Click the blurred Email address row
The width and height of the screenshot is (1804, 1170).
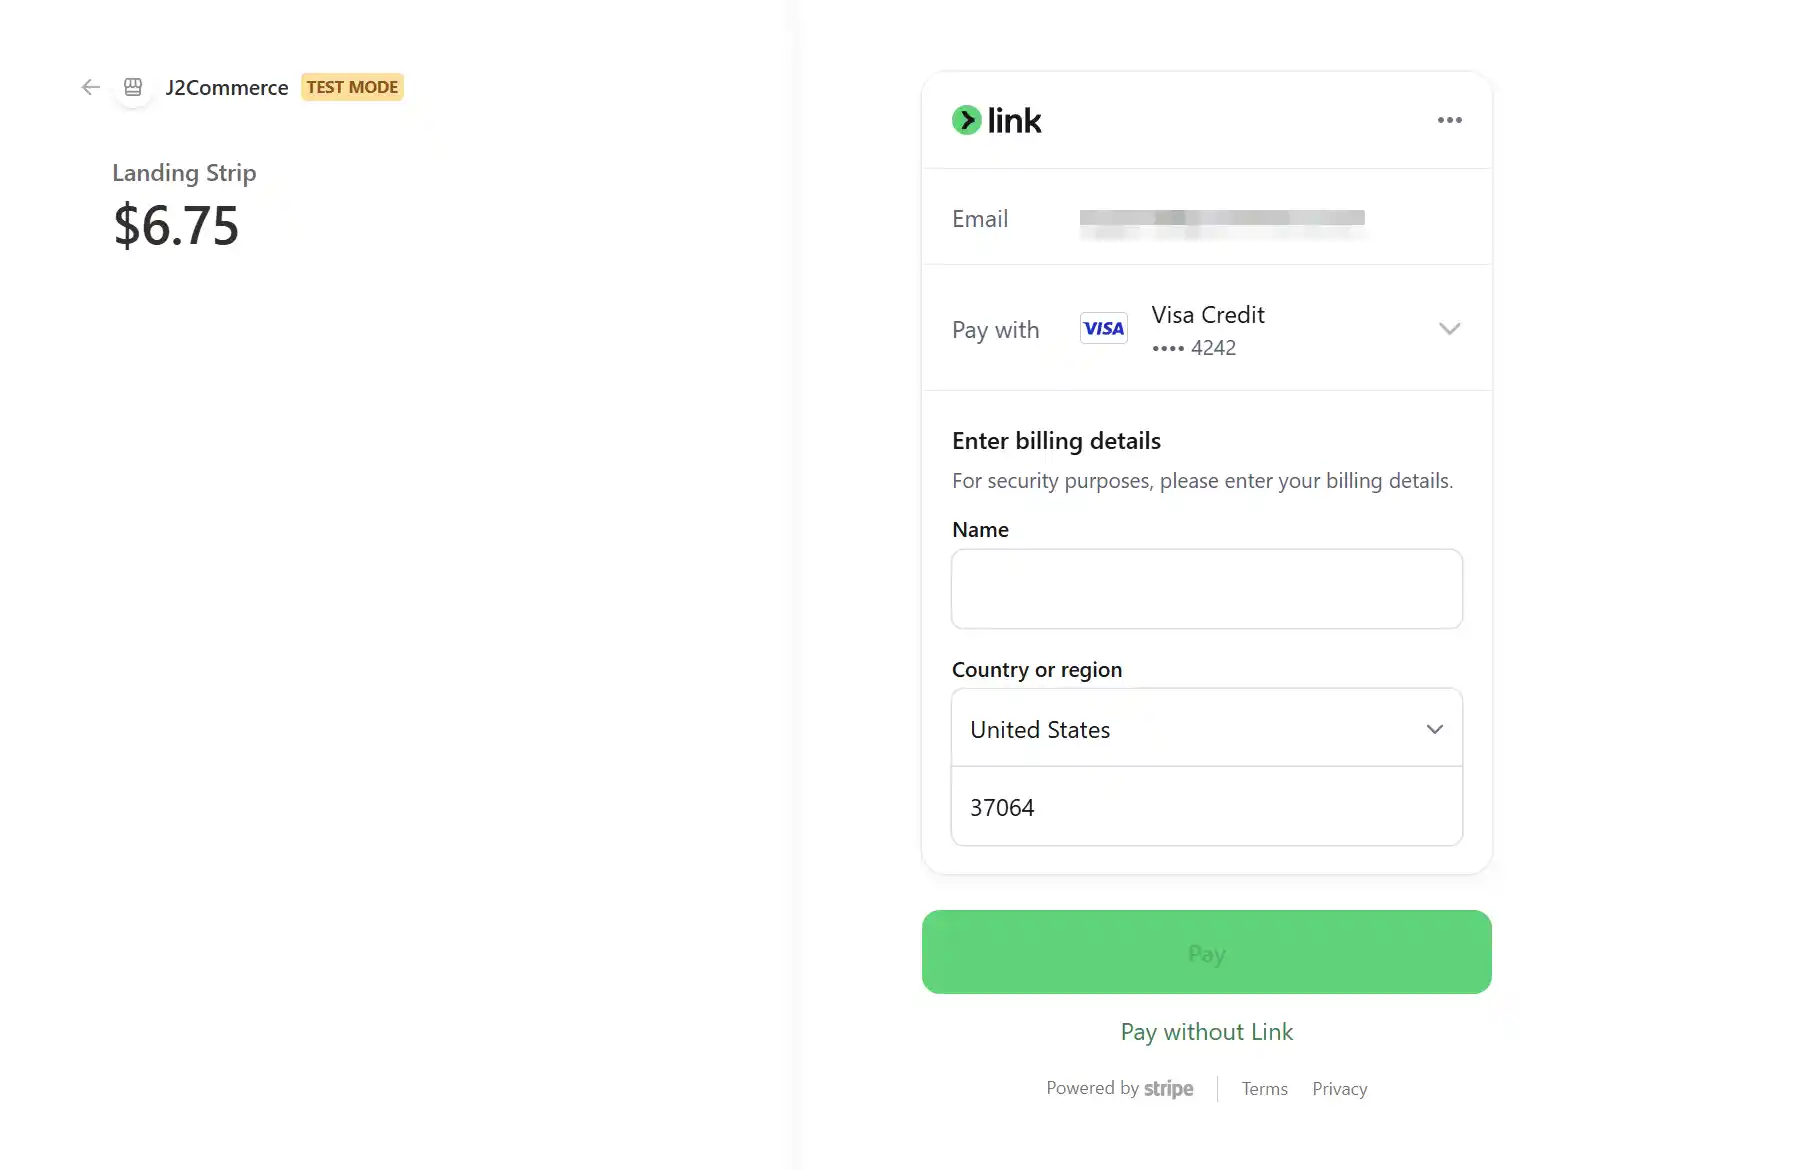click(1207, 218)
